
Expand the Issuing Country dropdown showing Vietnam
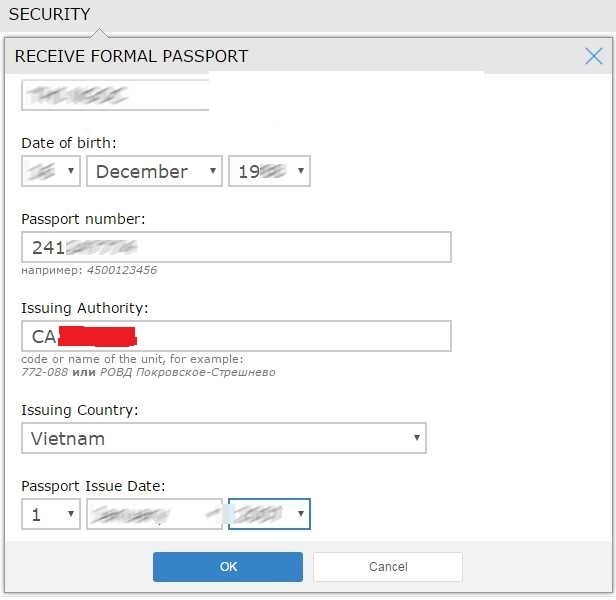[224, 438]
